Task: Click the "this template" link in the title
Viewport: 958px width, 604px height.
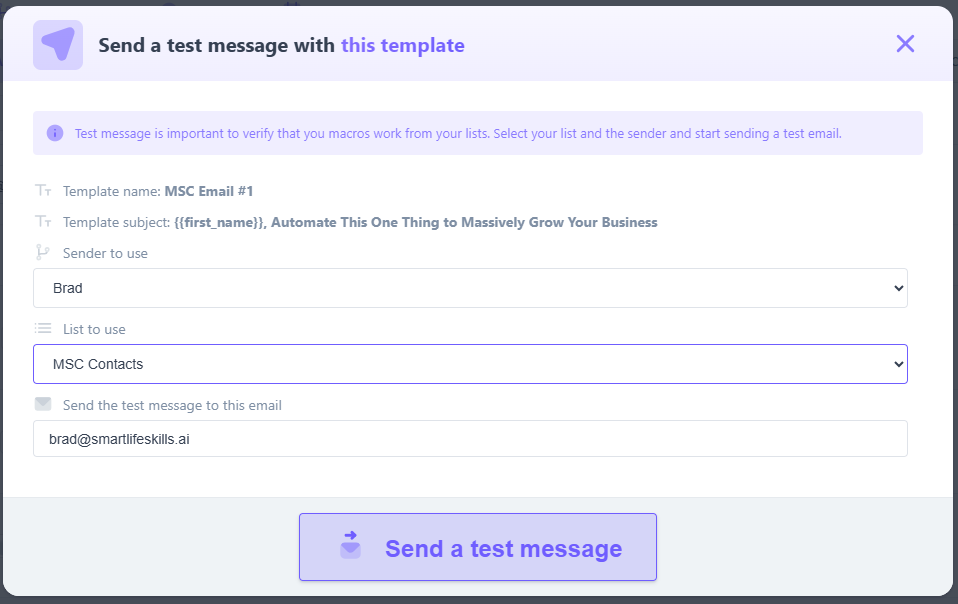Action: [x=402, y=45]
